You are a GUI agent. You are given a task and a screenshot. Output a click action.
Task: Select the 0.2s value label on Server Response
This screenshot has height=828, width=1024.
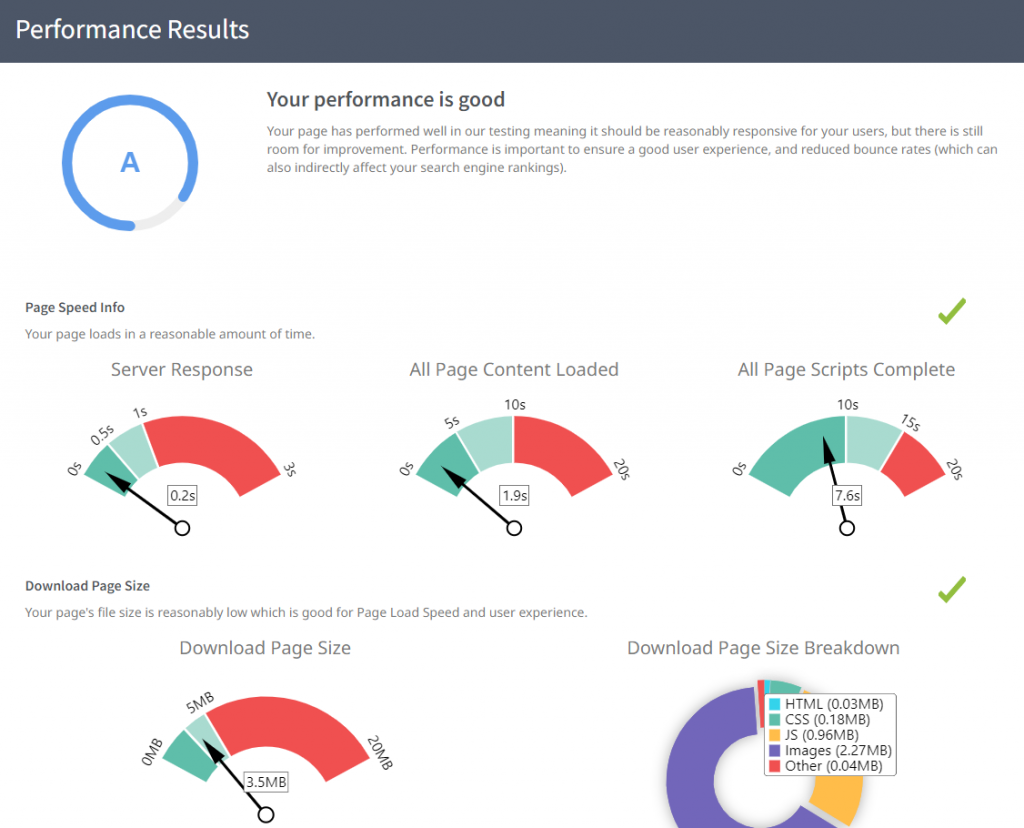pos(182,495)
